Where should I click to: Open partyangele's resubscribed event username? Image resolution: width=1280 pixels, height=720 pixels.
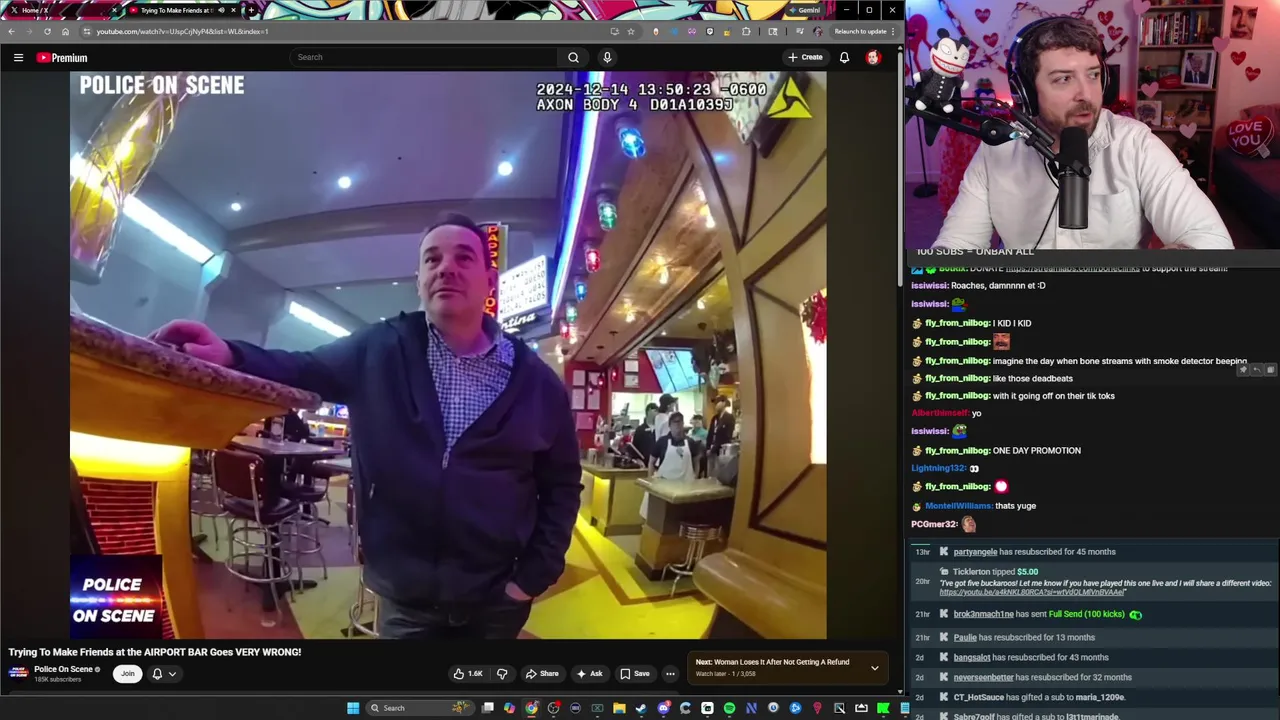click(x=975, y=552)
